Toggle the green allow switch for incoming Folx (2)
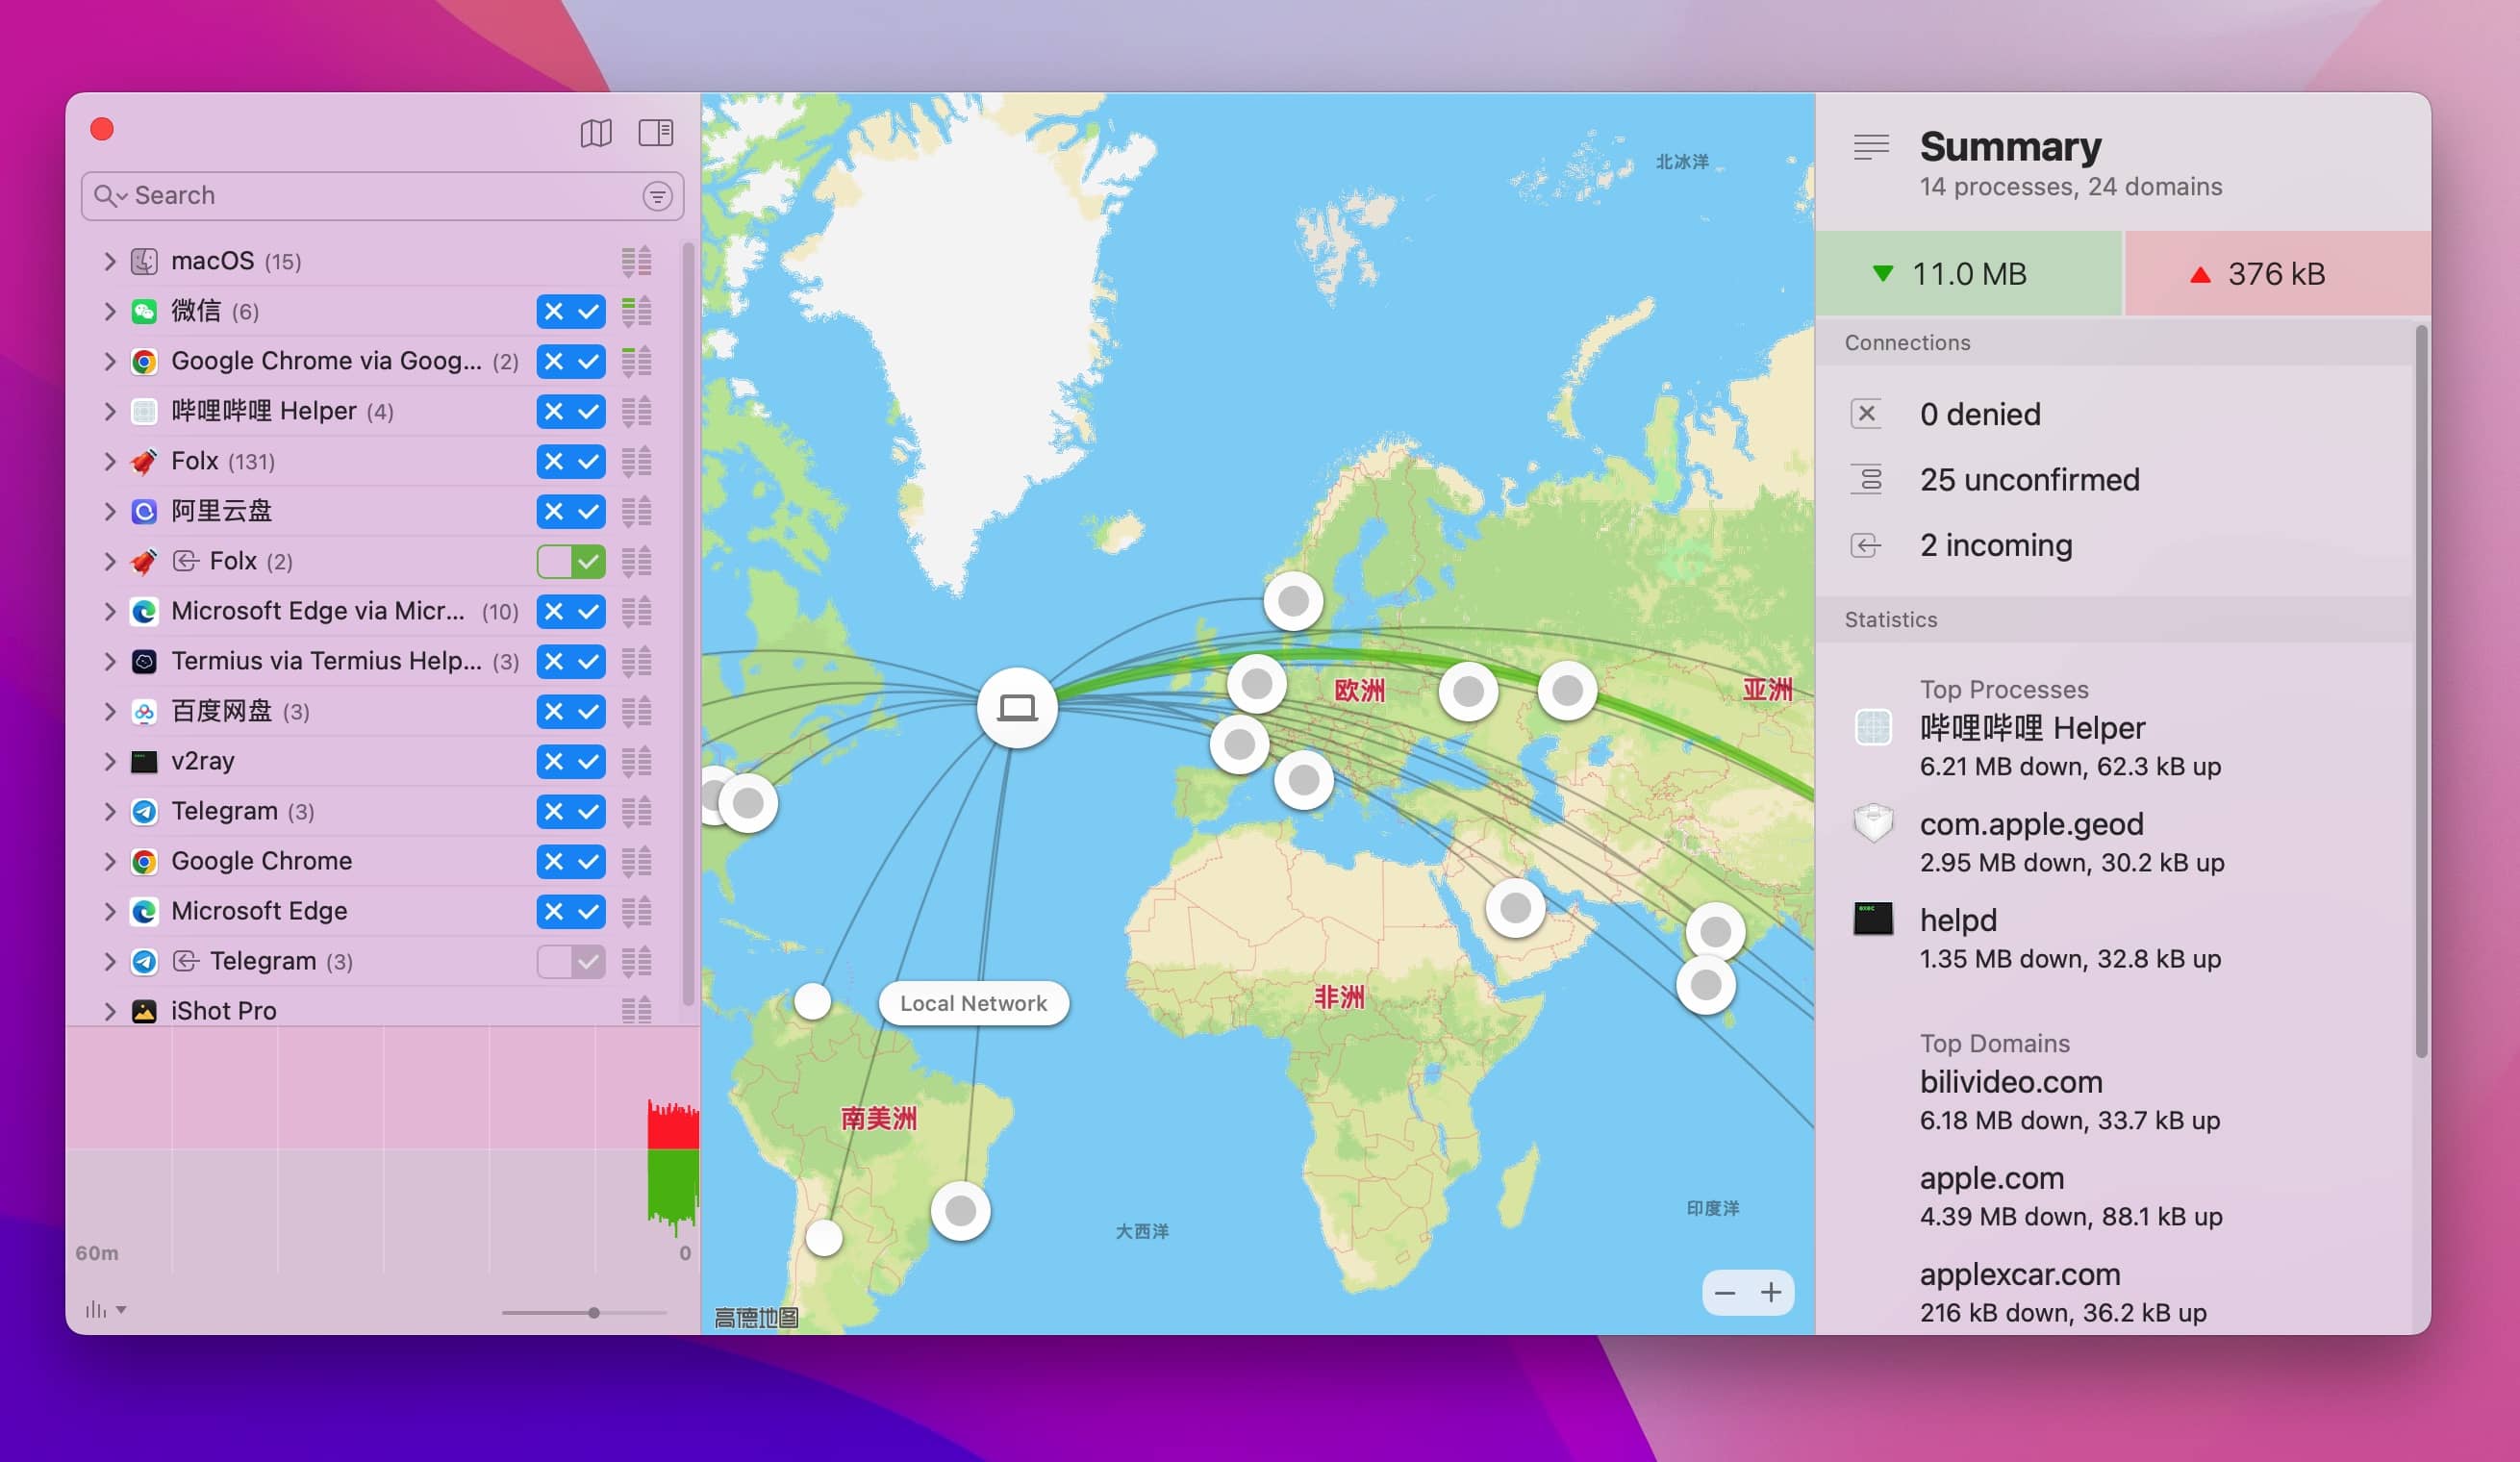The width and height of the screenshot is (2520, 1462). [x=571, y=562]
